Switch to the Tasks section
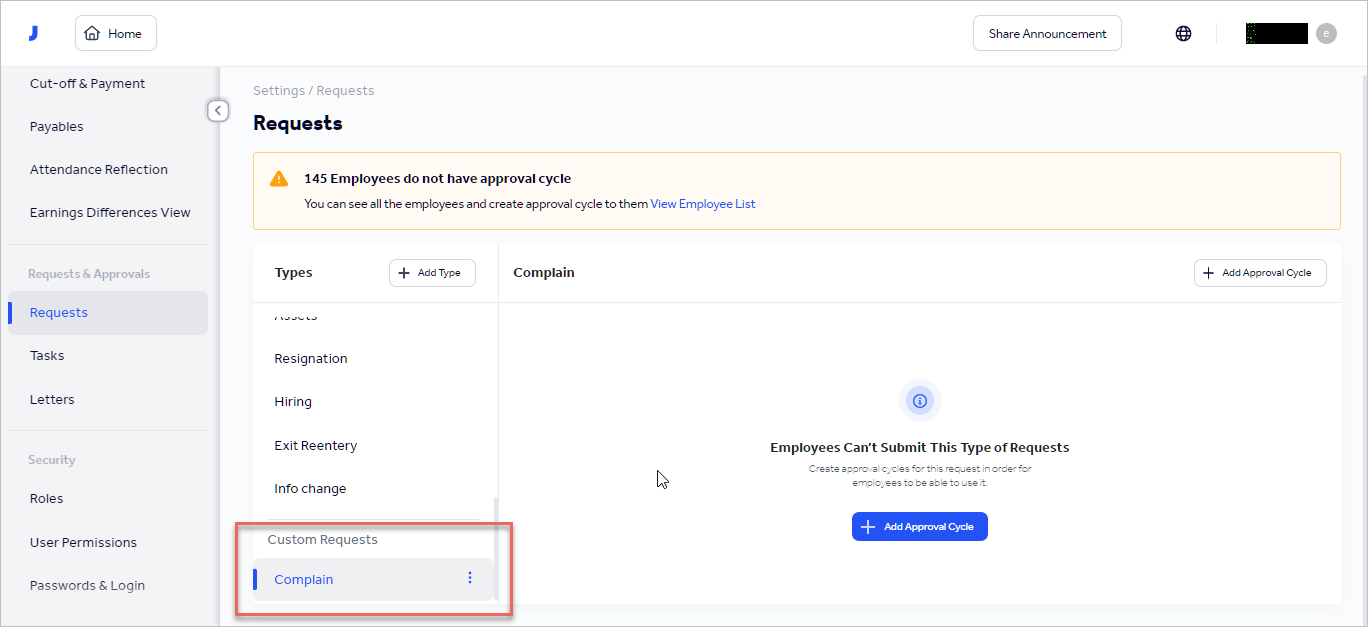The image size is (1368, 627). pos(47,355)
